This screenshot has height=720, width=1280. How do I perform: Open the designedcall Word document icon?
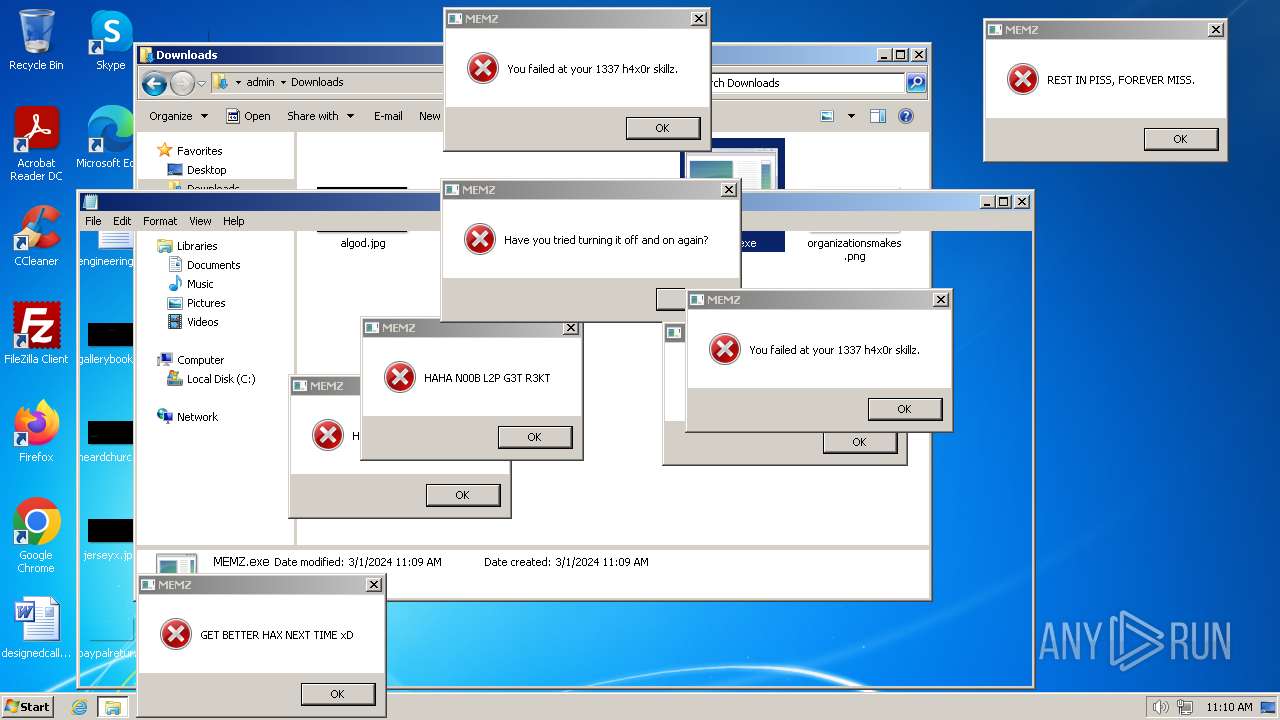tap(36, 629)
